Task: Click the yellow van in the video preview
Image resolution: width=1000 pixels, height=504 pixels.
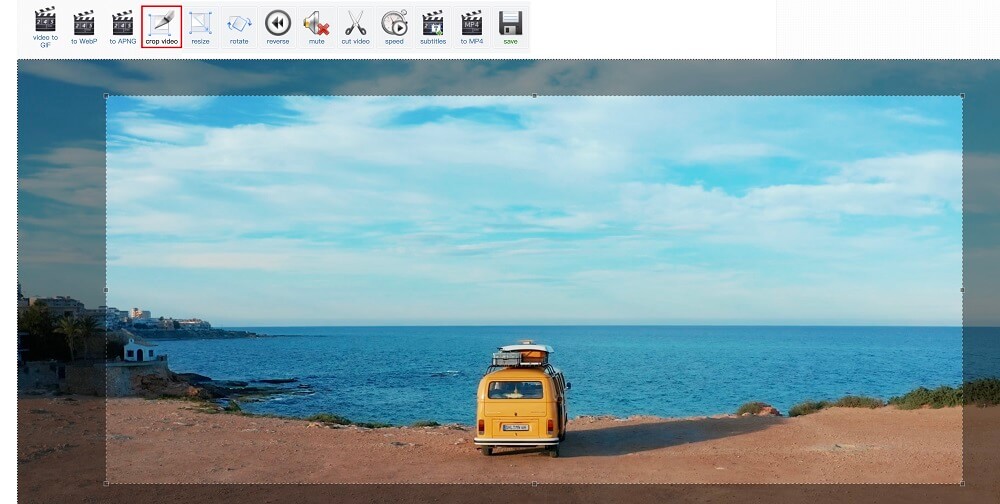Action: (521, 400)
